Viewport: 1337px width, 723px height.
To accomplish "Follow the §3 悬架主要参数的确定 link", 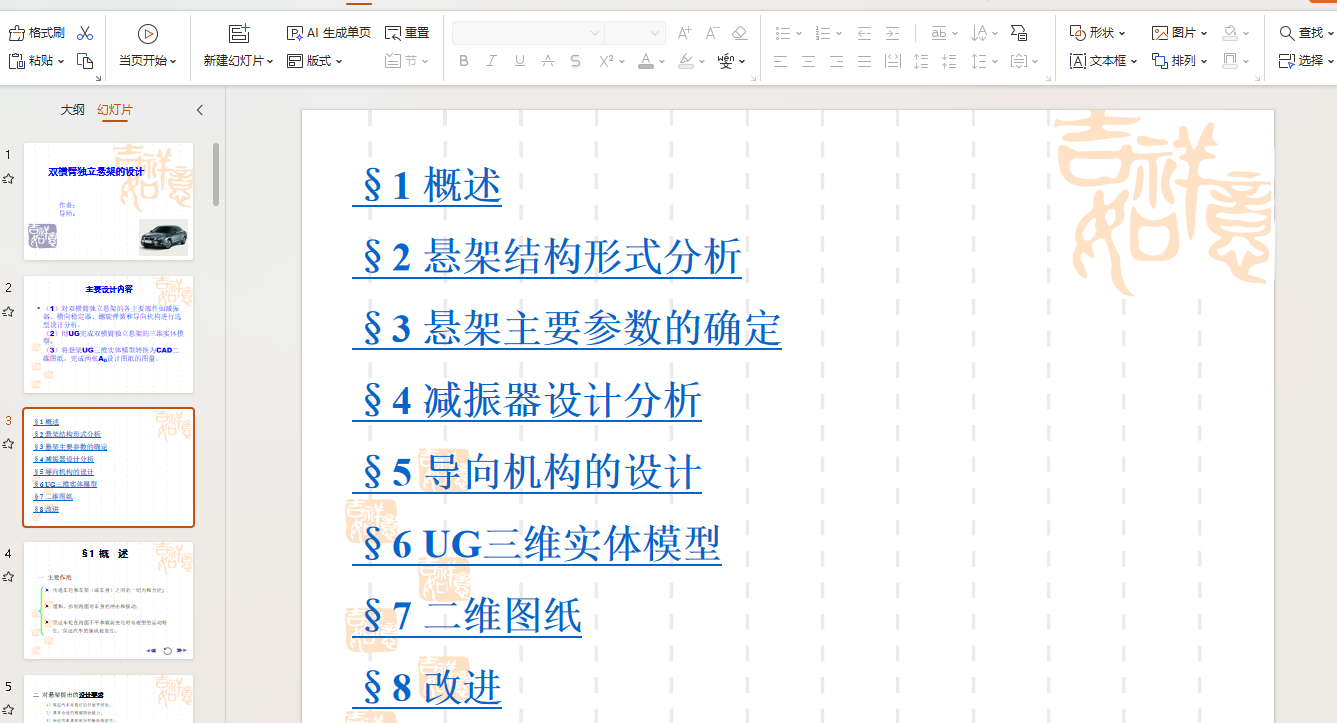I will (567, 328).
